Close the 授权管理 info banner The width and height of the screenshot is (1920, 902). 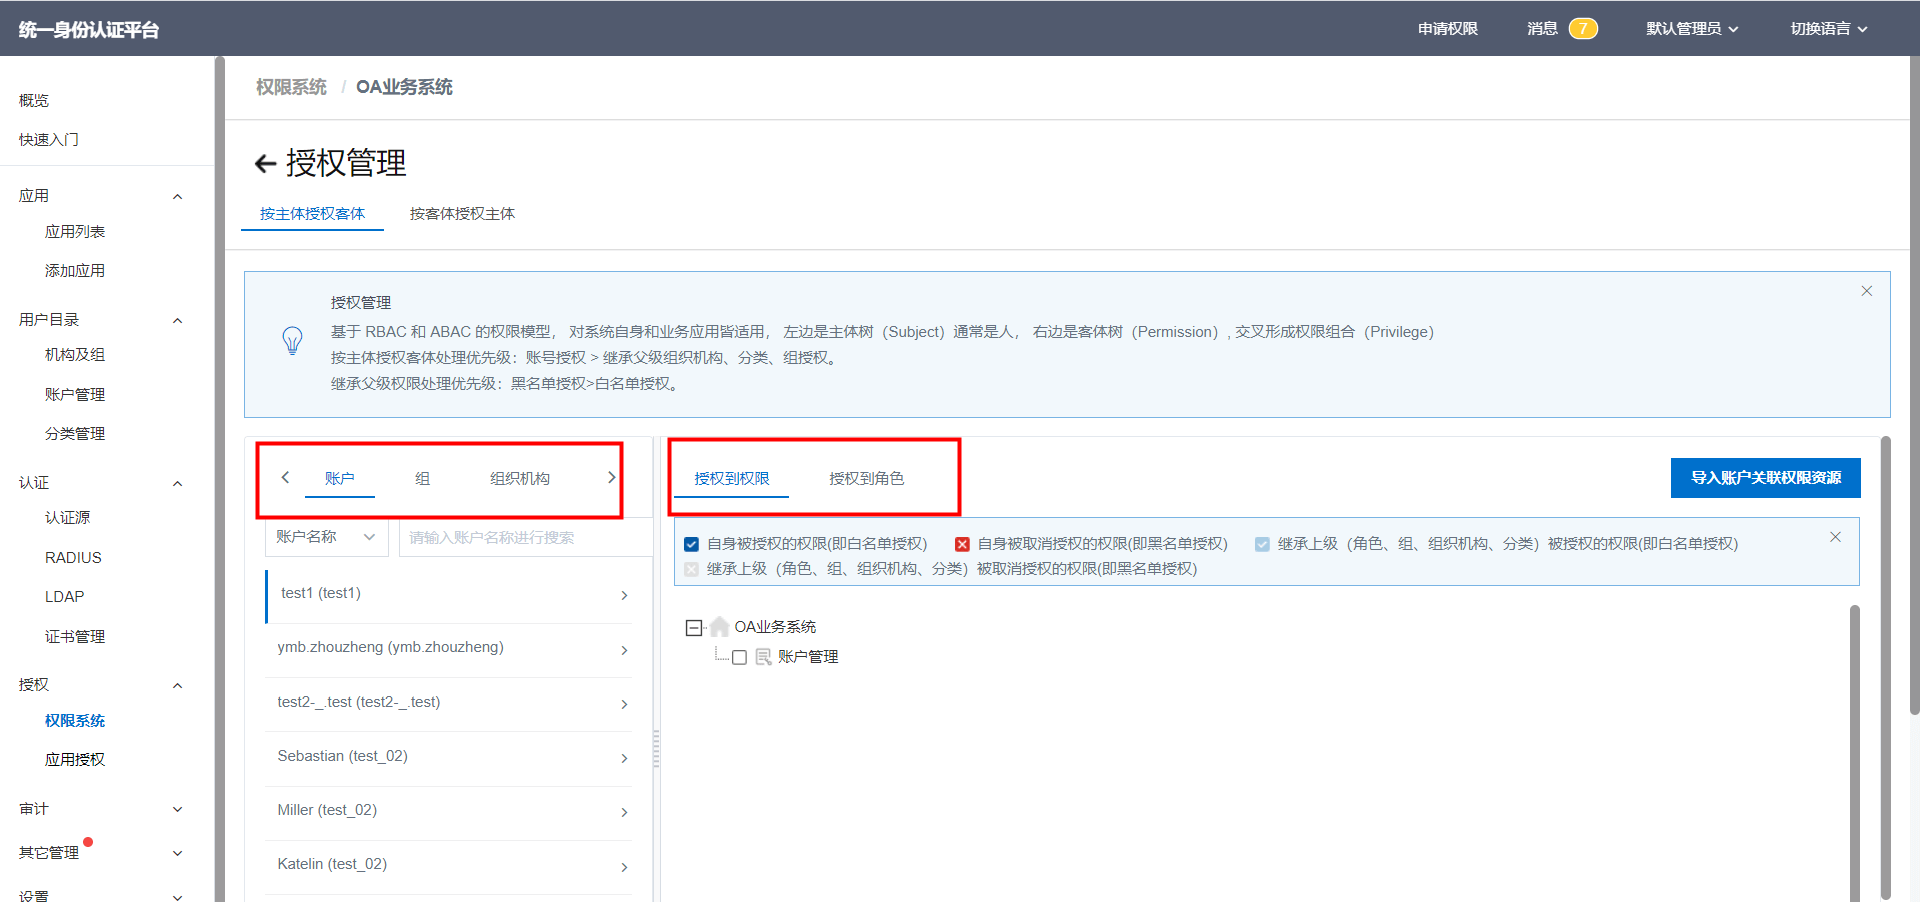1866,291
